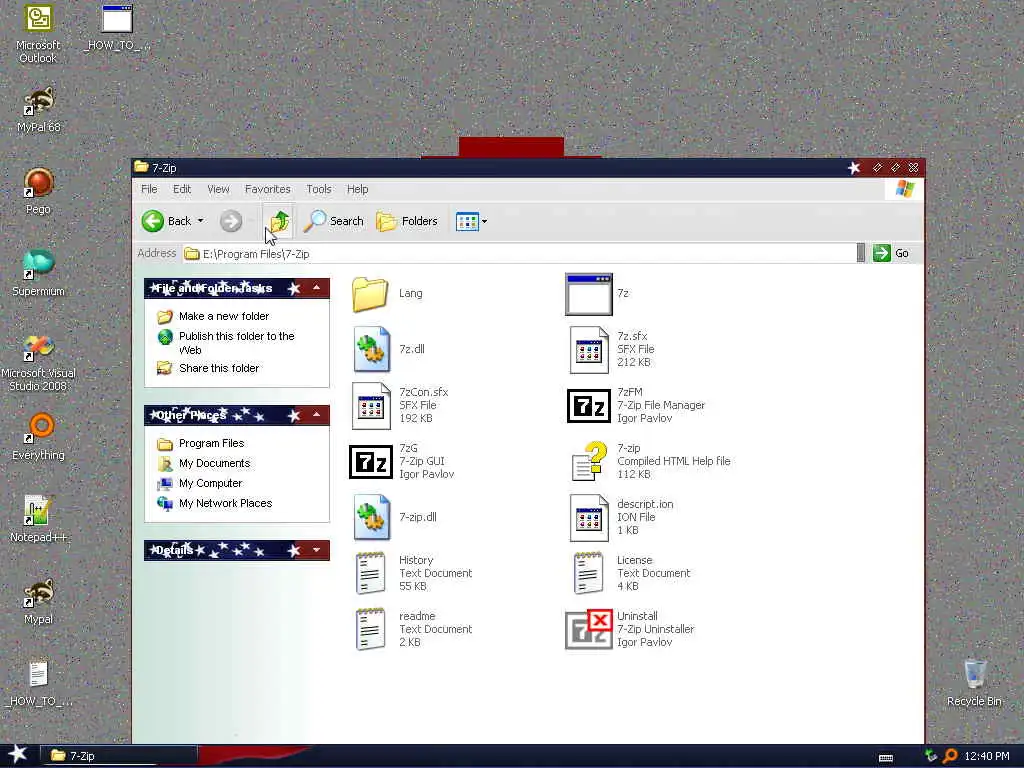Open the Views dropdown arrow
This screenshot has height=768, width=1024.
[x=485, y=221]
